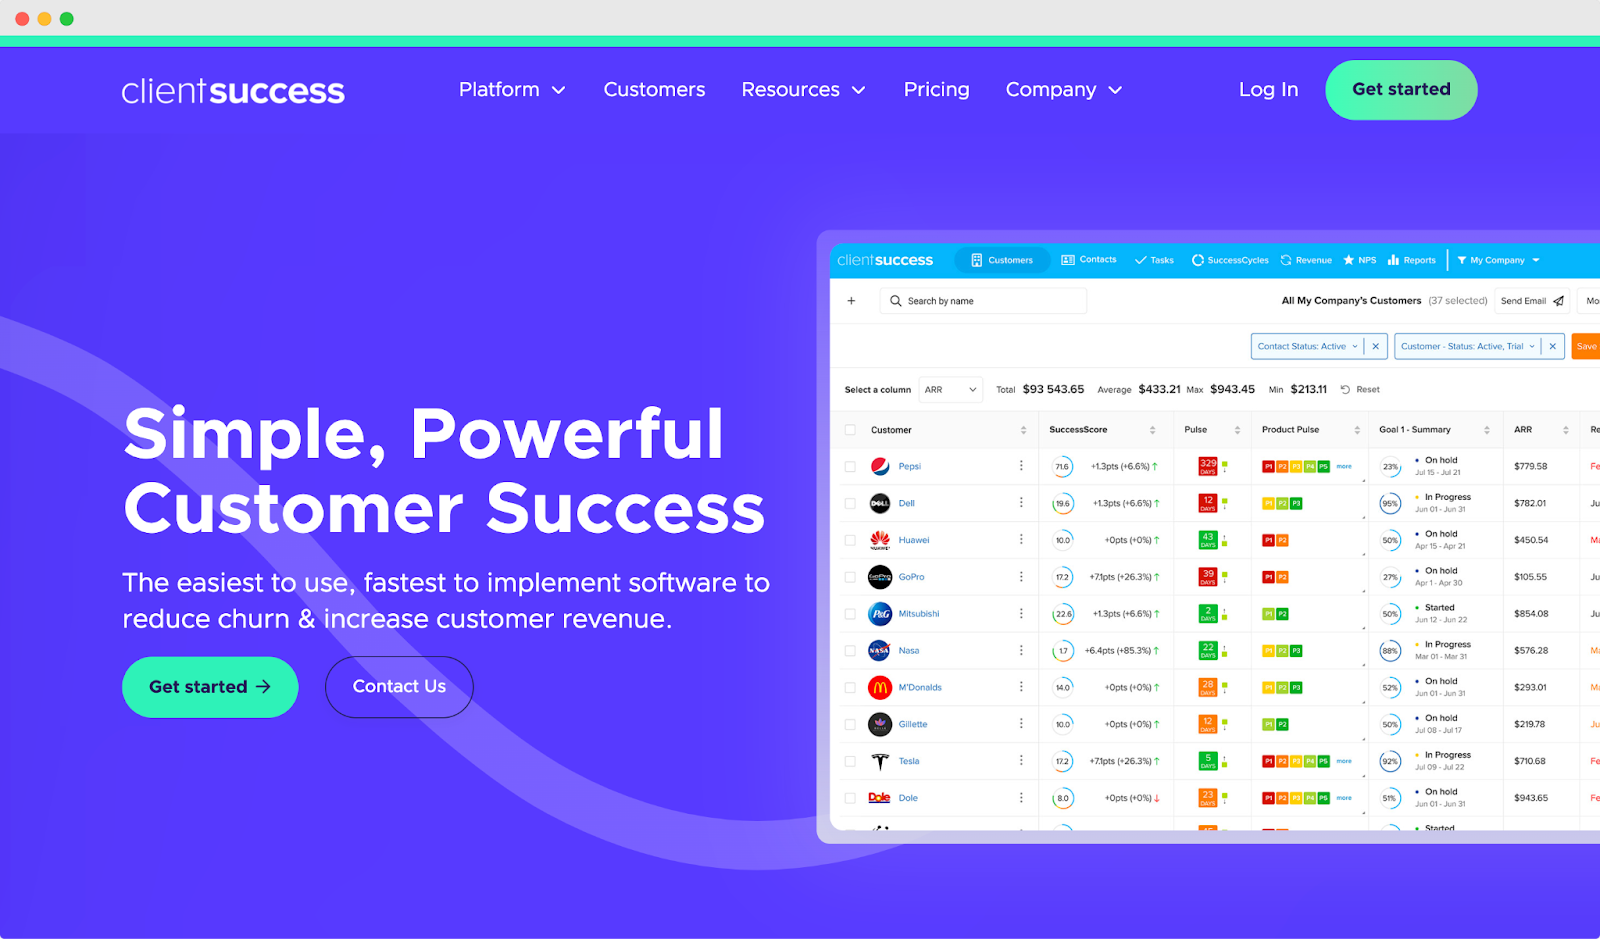Click the plus add customer icon
The height and width of the screenshot is (939, 1600).
coord(851,301)
